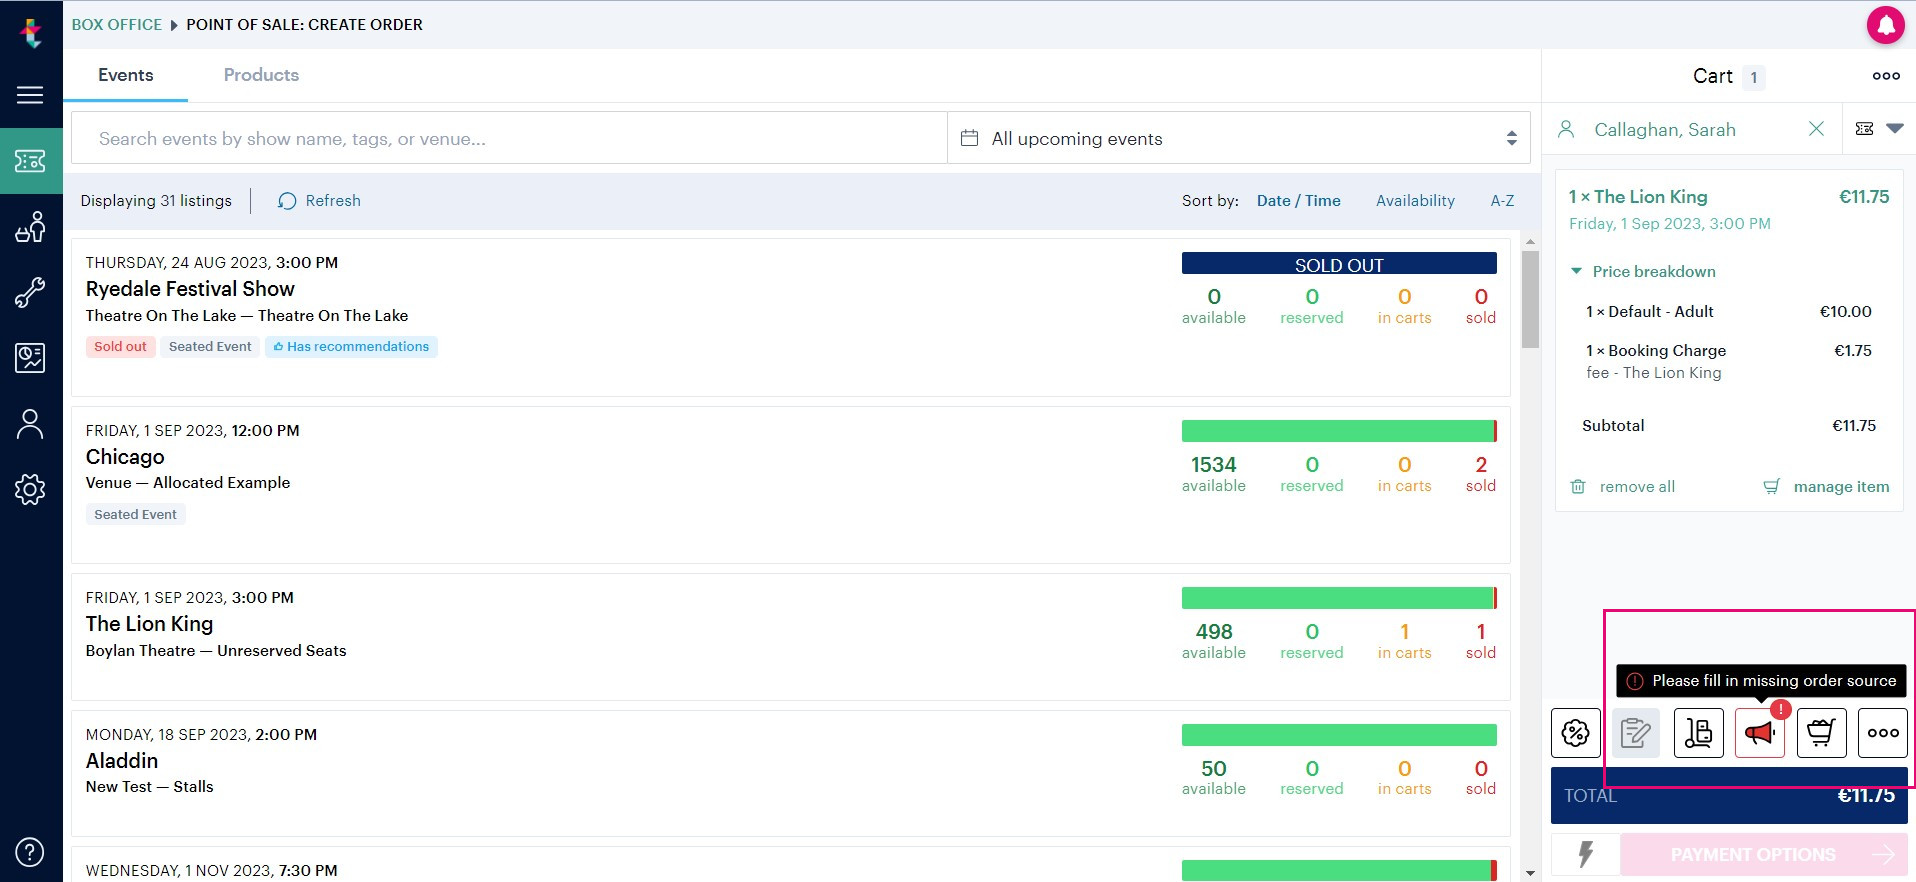
Task: Open the order notes edit icon
Action: [x=1636, y=733]
